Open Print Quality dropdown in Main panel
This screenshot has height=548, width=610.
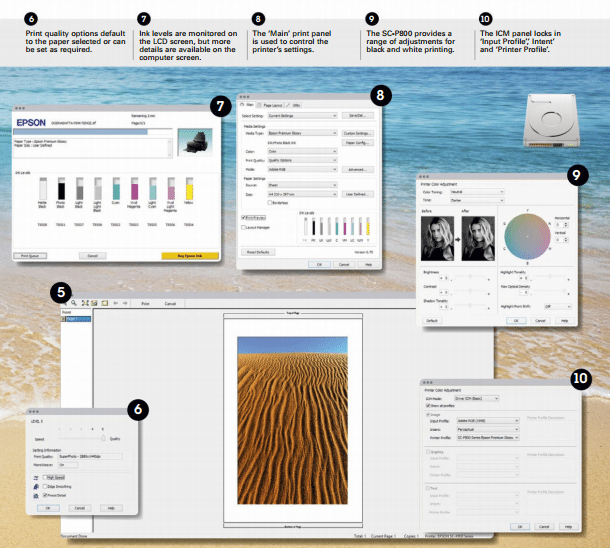302,160
